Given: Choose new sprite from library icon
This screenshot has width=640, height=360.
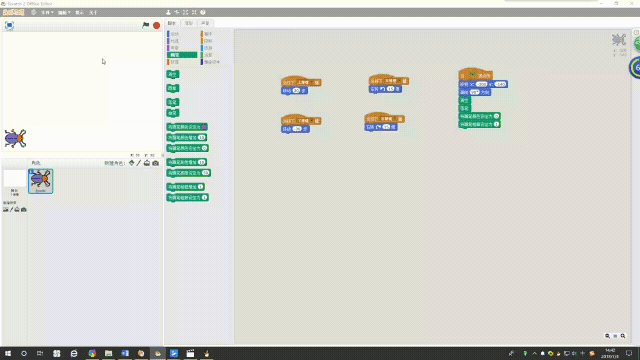Looking at the screenshot, I should click(131, 163).
